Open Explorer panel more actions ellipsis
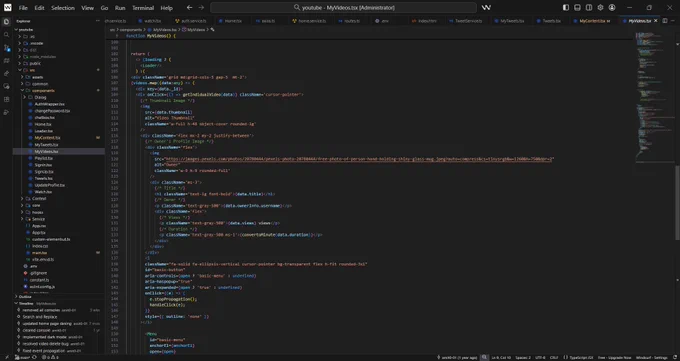The width and height of the screenshot is (680, 361). (x=98, y=21)
